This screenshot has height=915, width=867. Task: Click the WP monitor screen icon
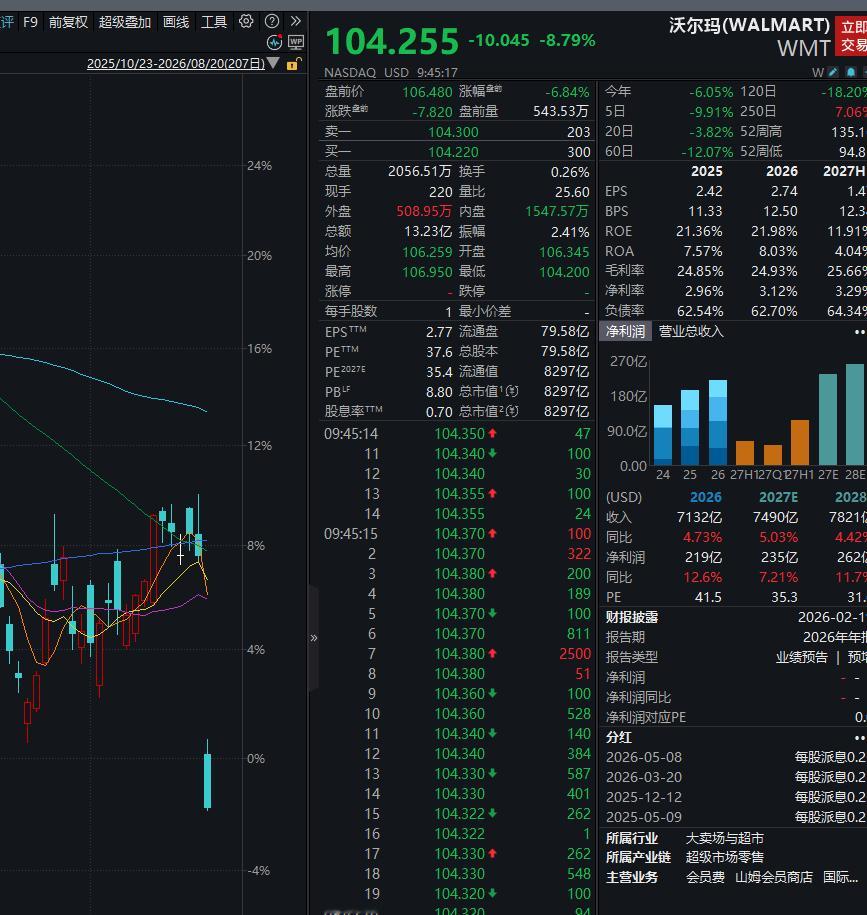(296, 42)
